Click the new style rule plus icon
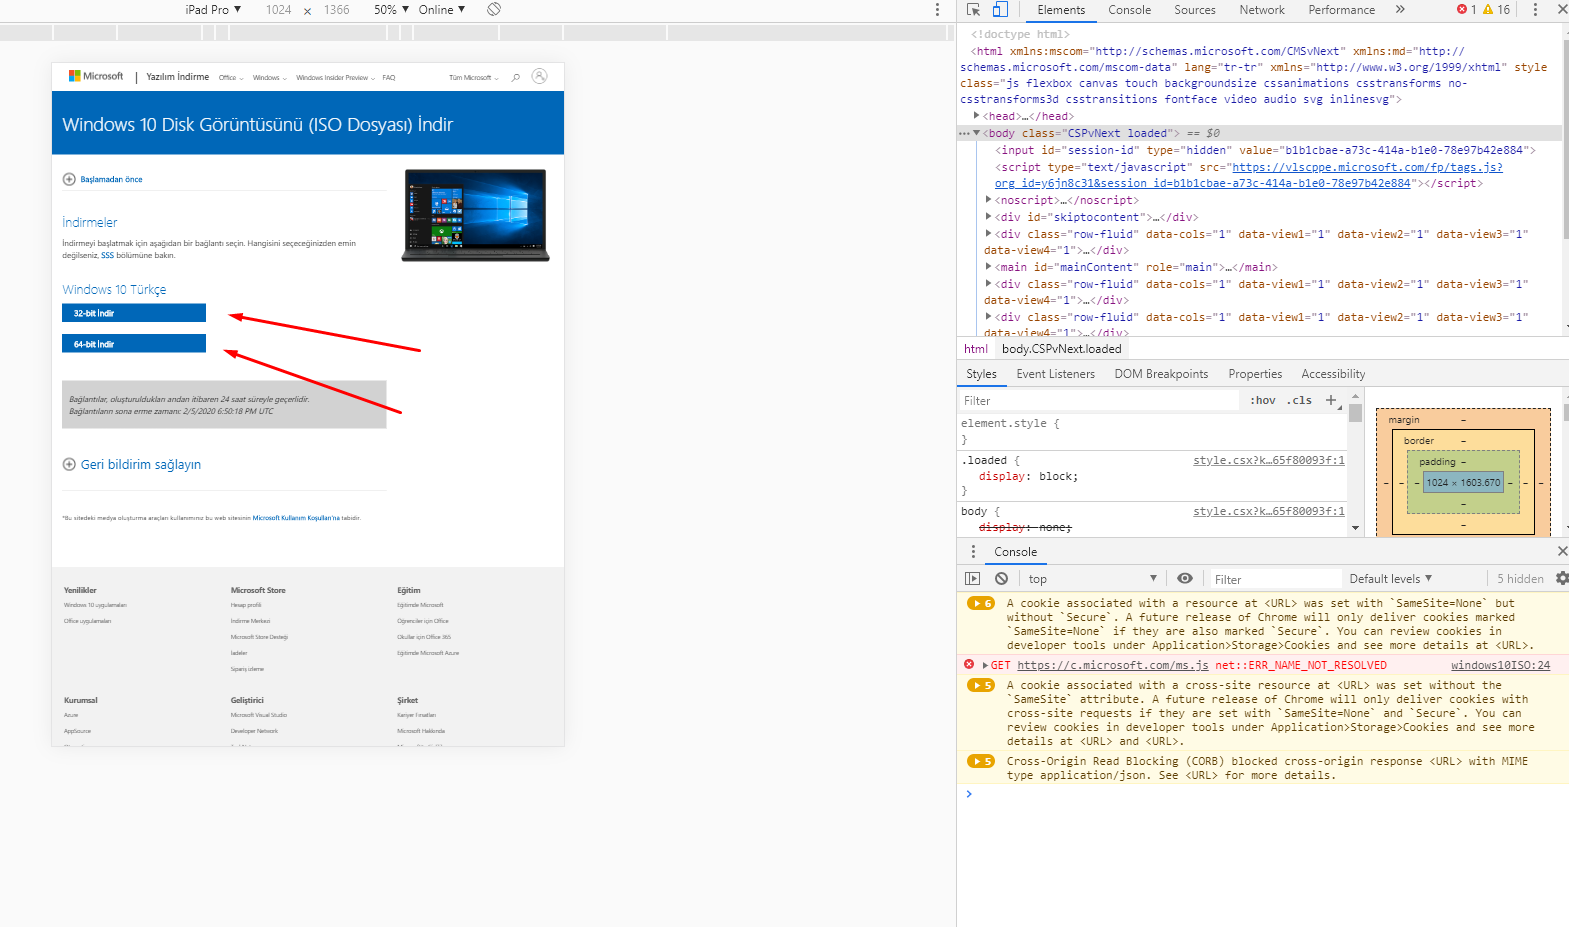This screenshot has width=1569, height=927. pos(1331,400)
